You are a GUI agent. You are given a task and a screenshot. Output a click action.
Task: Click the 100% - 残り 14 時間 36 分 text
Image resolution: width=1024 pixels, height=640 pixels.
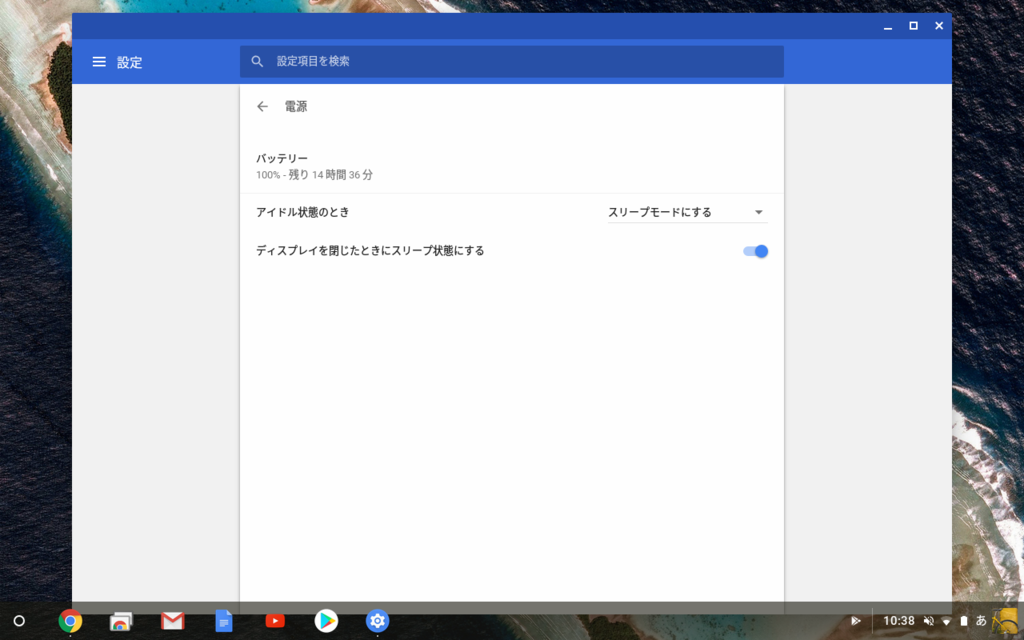pyautogui.click(x=314, y=175)
